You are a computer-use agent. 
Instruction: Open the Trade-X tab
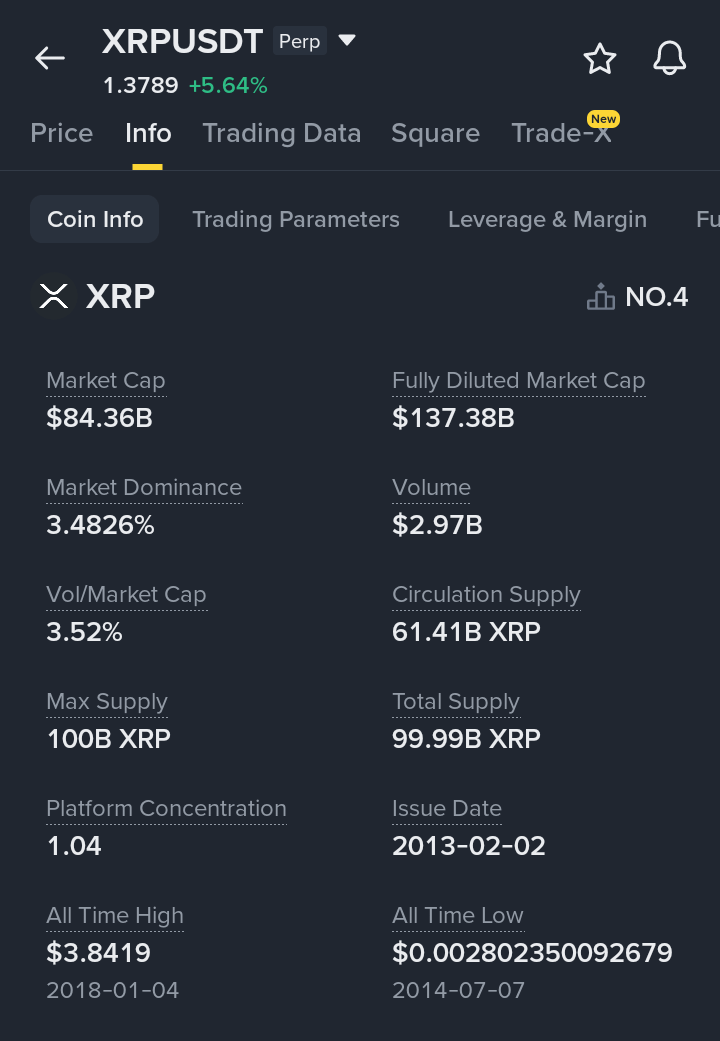tap(561, 133)
